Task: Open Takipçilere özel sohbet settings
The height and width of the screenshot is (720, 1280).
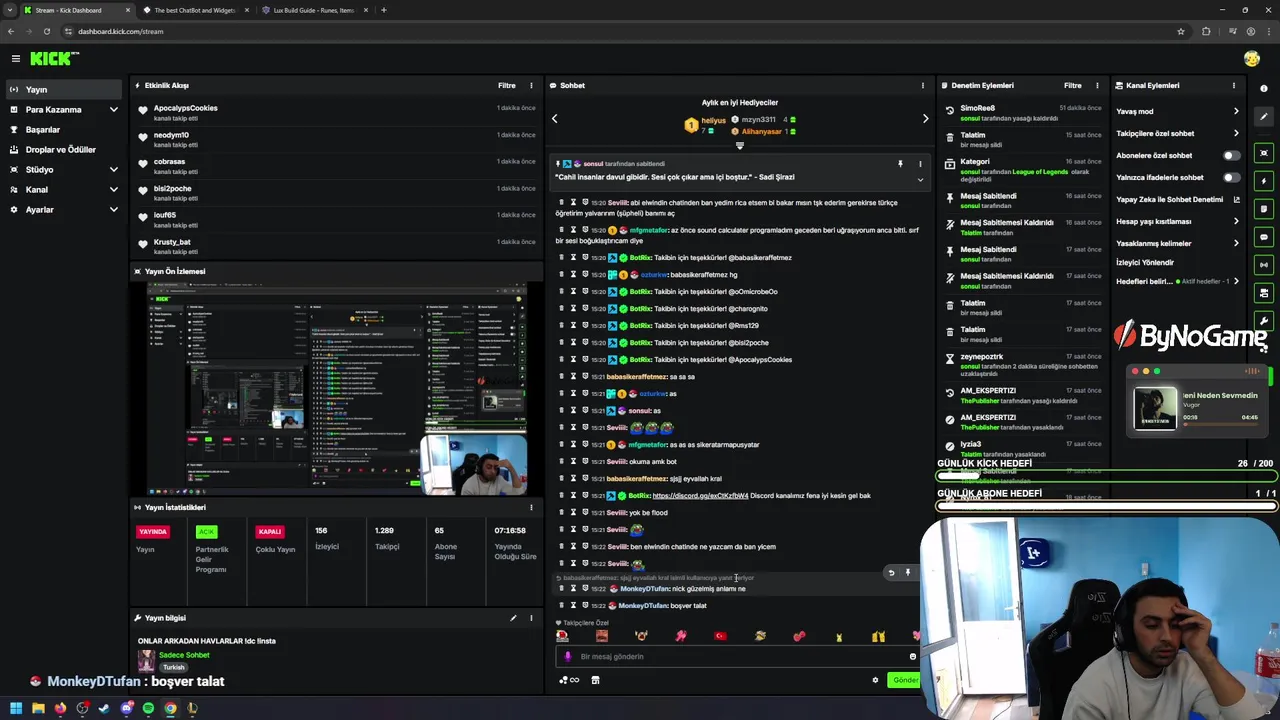Action: pos(1177,133)
